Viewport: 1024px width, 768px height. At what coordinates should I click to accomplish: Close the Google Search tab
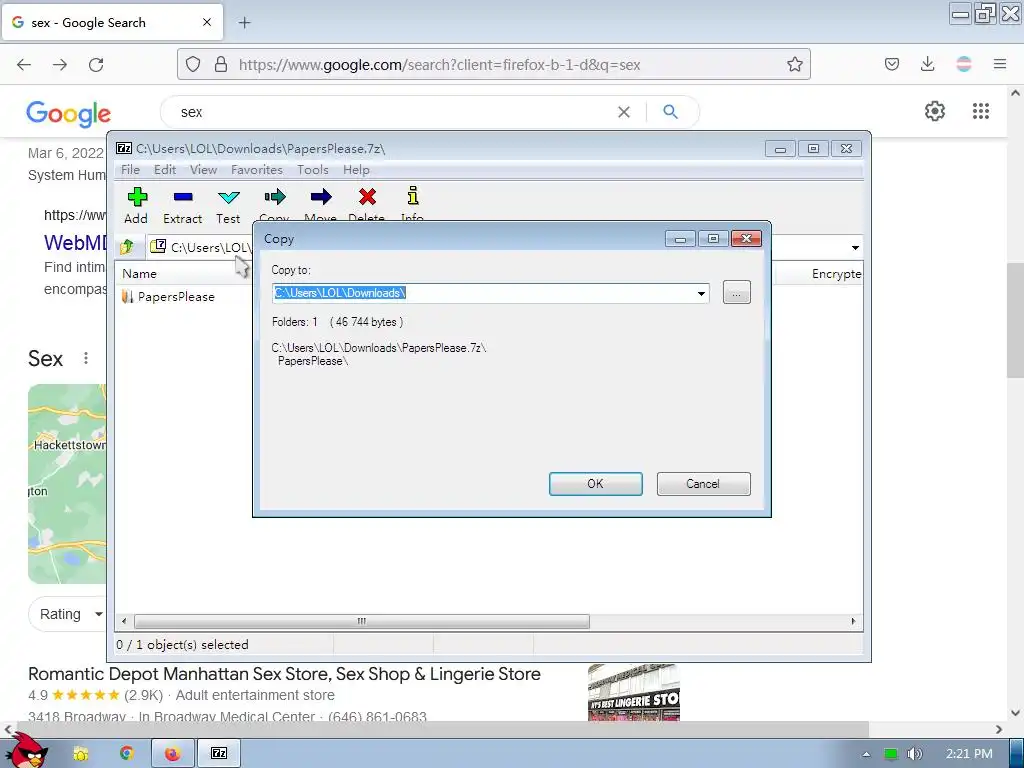[207, 22]
